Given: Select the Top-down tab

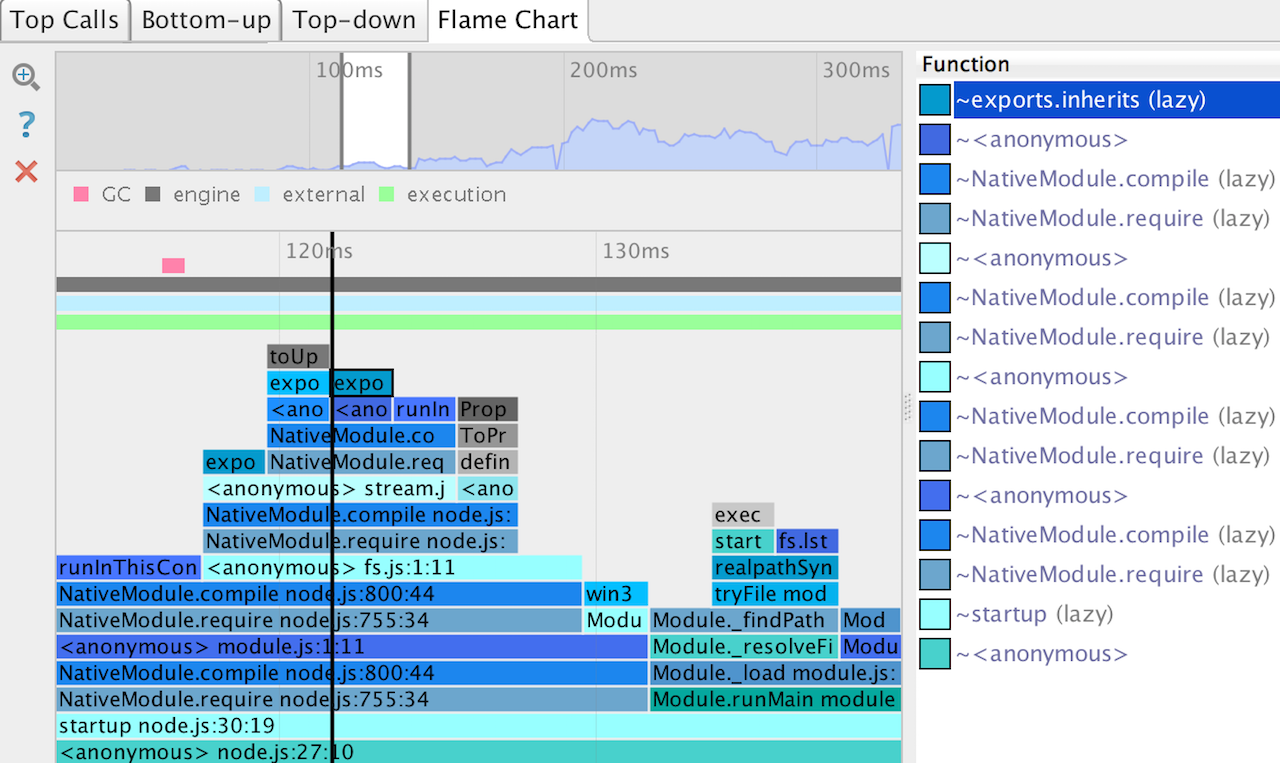Looking at the screenshot, I should [354, 20].
